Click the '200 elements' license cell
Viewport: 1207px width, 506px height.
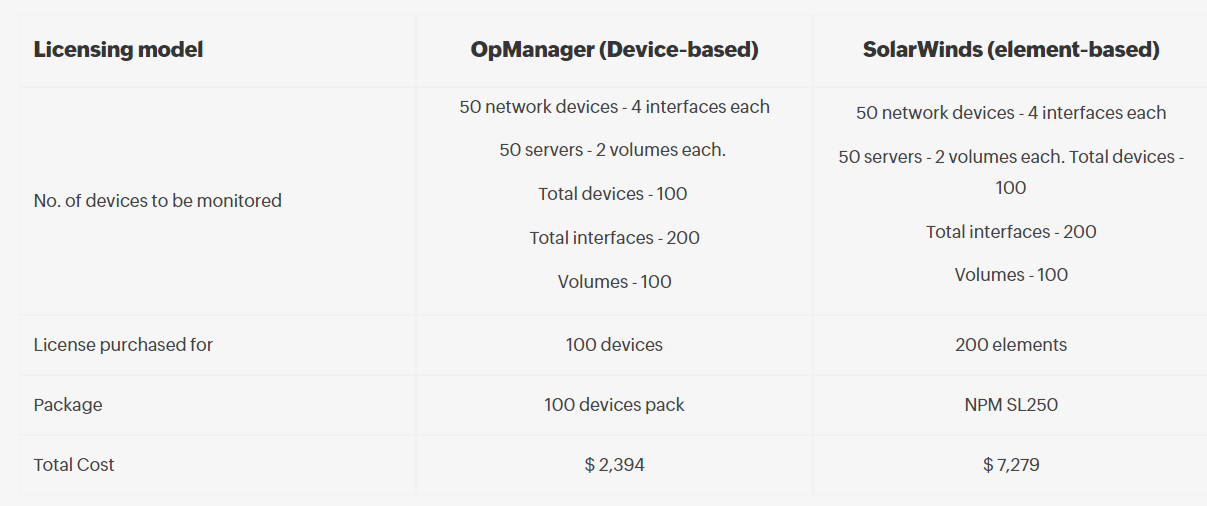(x=1010, y=345)
